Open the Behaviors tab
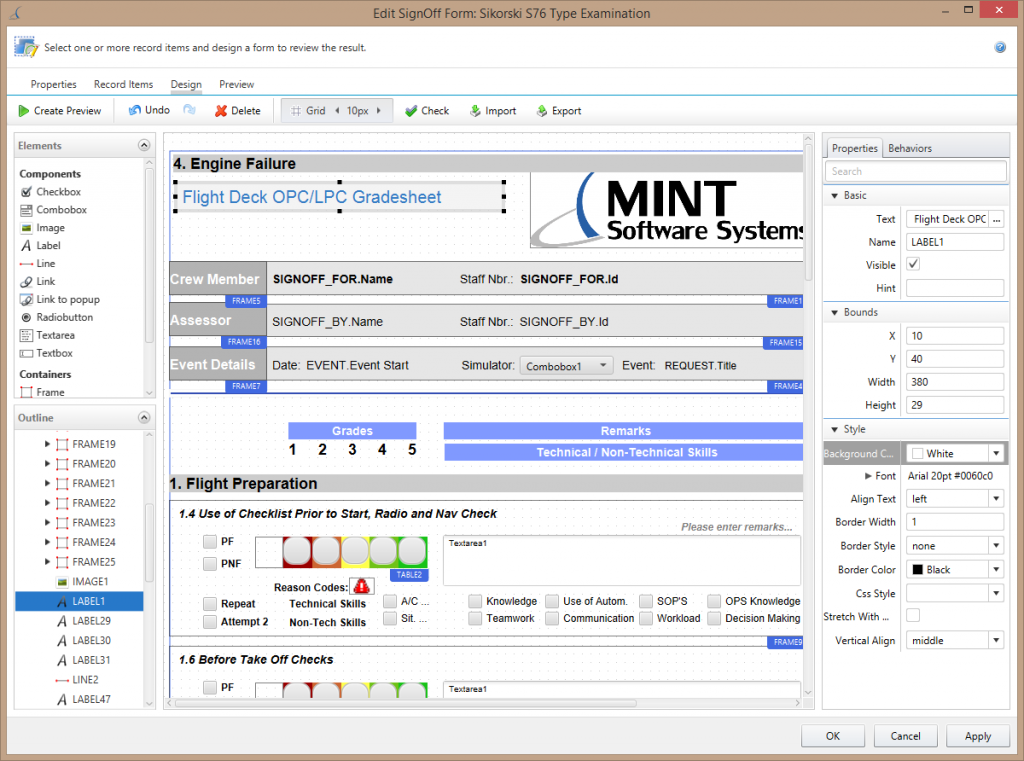The image size is (1024, 761). tap(909, 148)
